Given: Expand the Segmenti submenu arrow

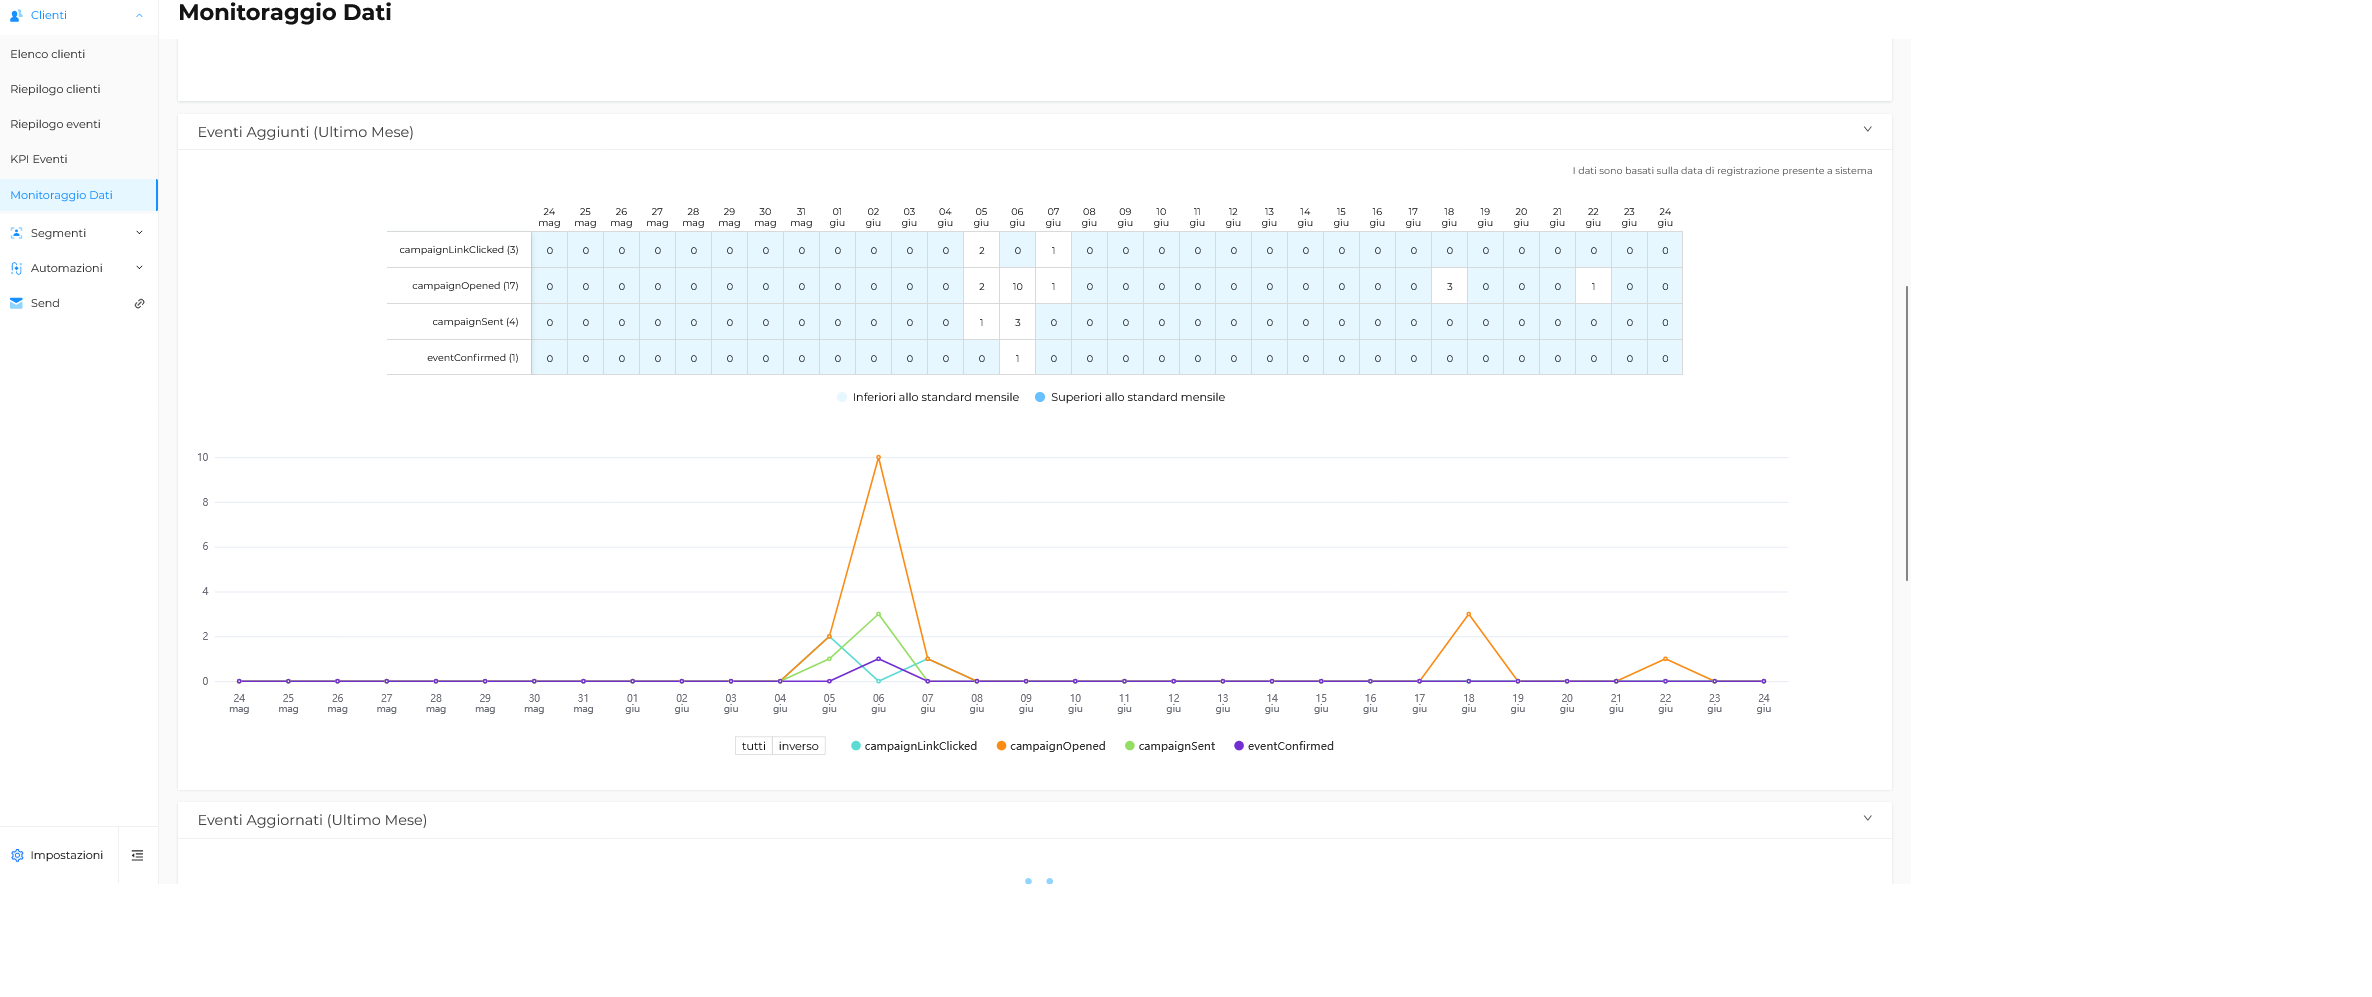Looking at the screenshot, I should [139, 233].
